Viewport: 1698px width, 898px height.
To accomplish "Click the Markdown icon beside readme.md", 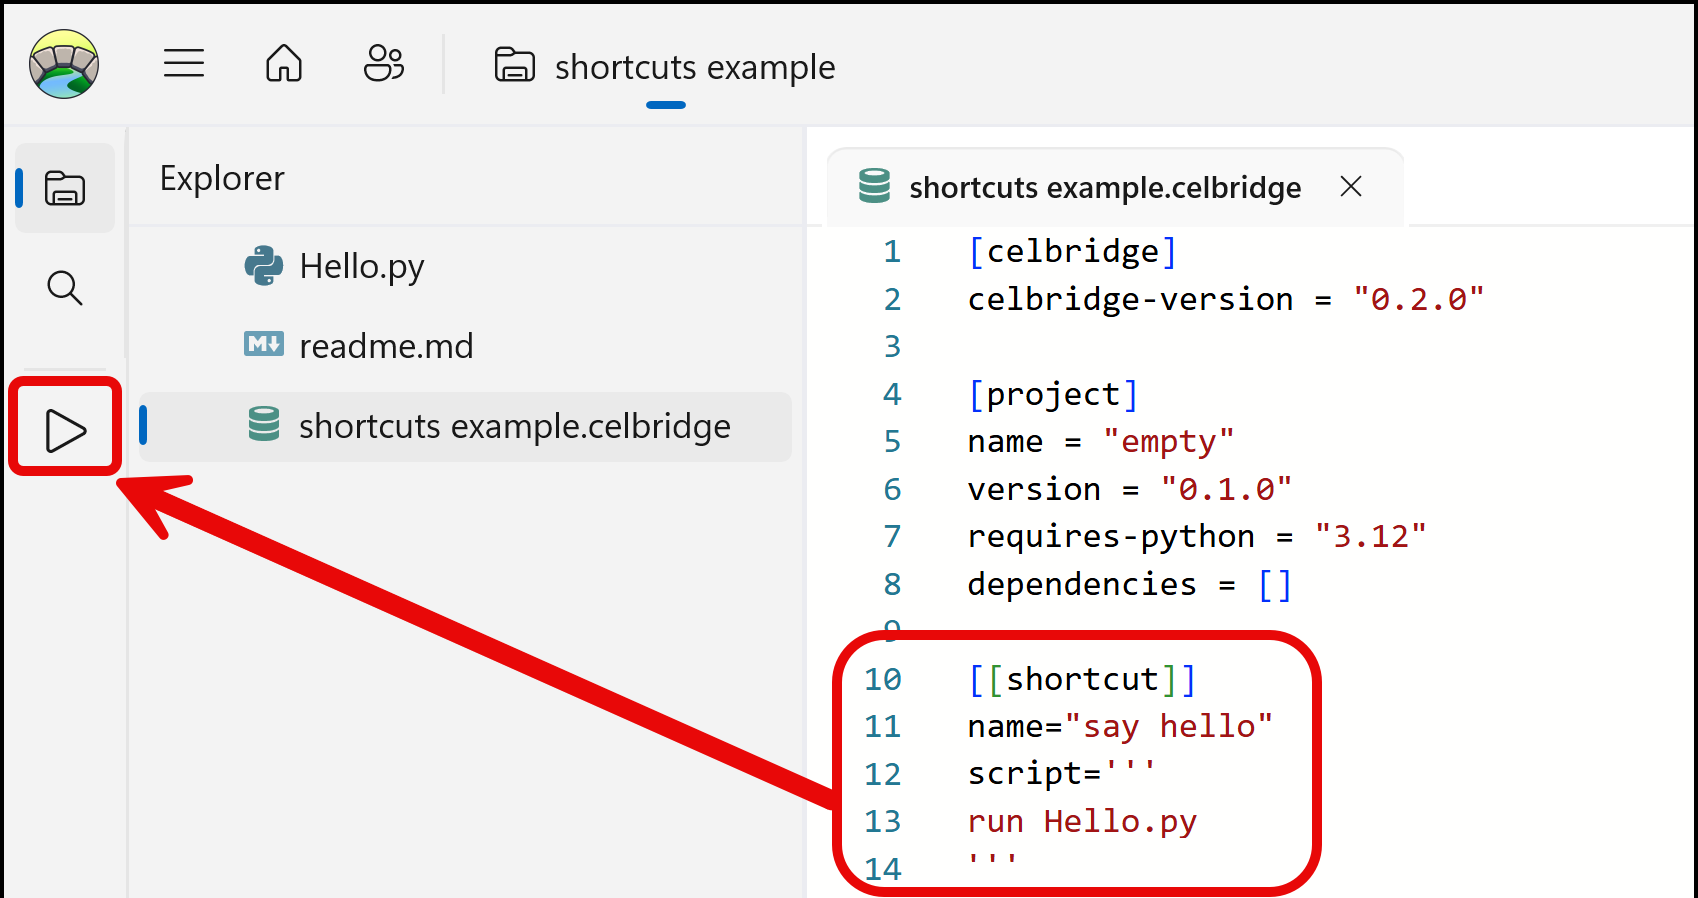I will [x=264, y=344].
